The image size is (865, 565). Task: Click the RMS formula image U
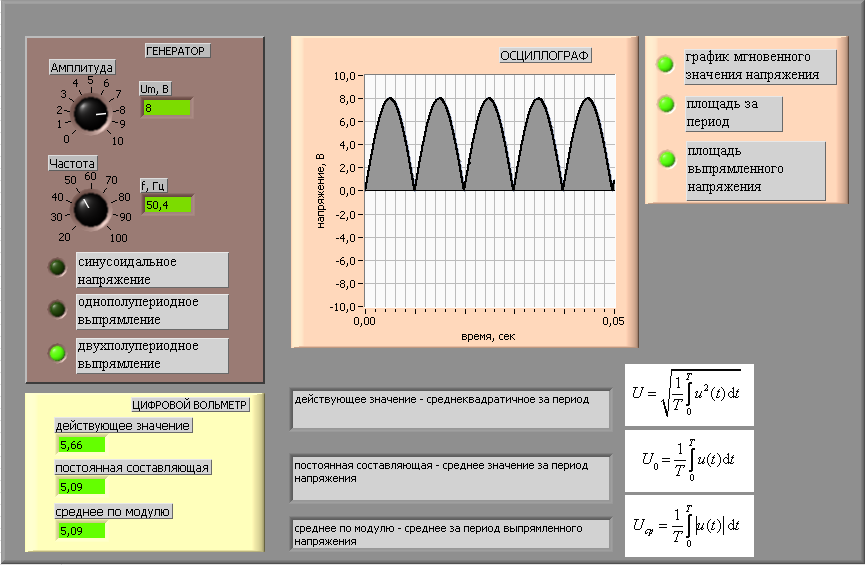coord(689,395)
